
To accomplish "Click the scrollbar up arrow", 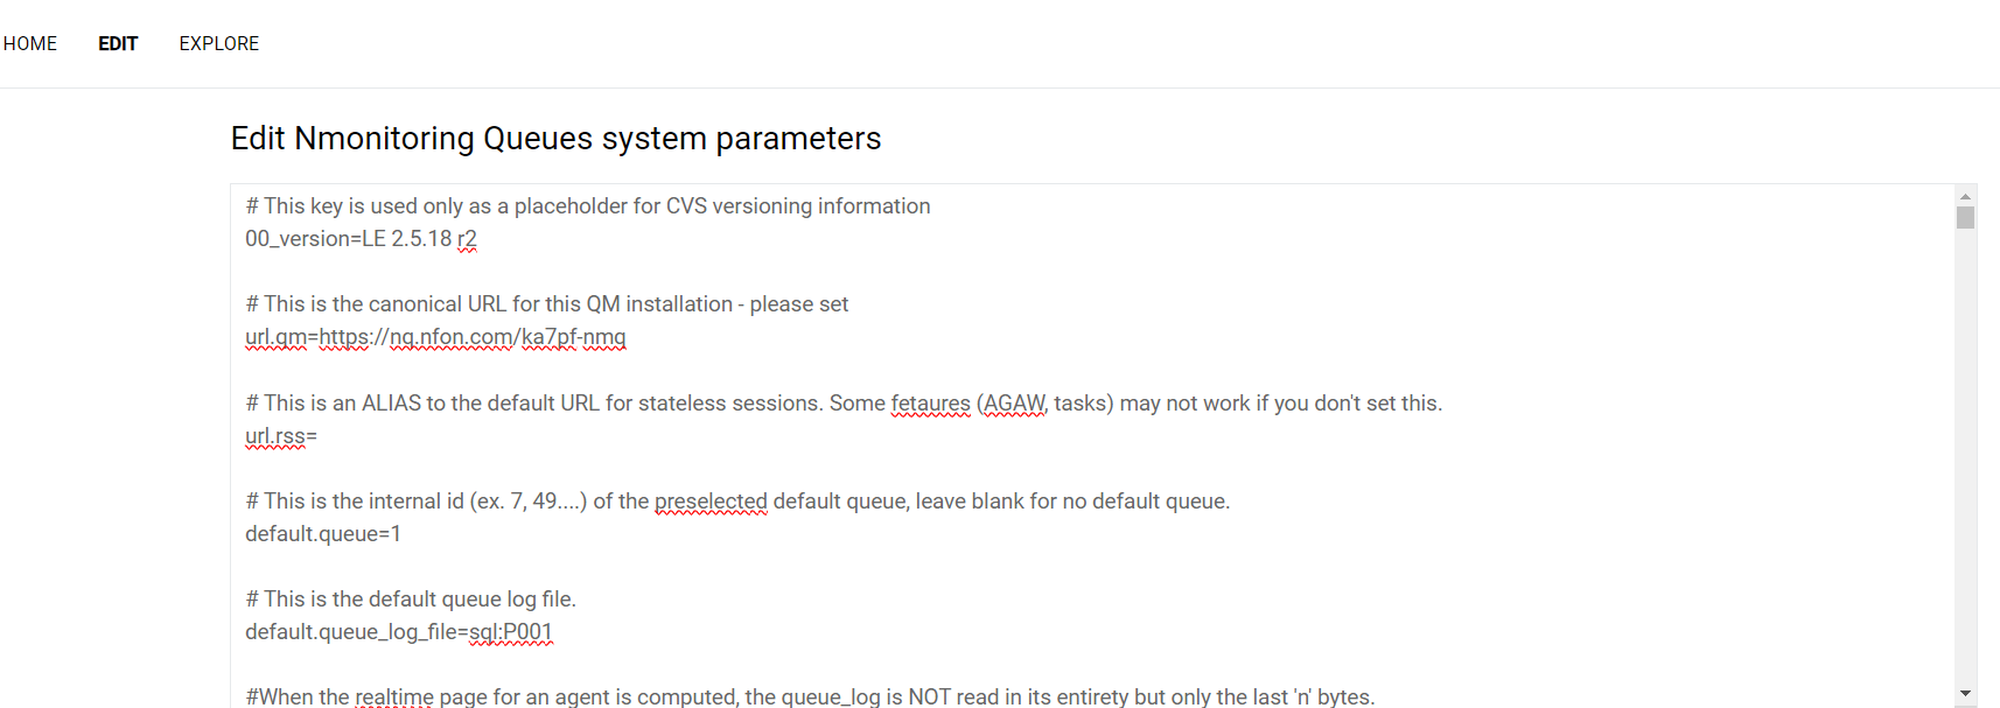I will pyautogui.click(x=1965, y=196).
